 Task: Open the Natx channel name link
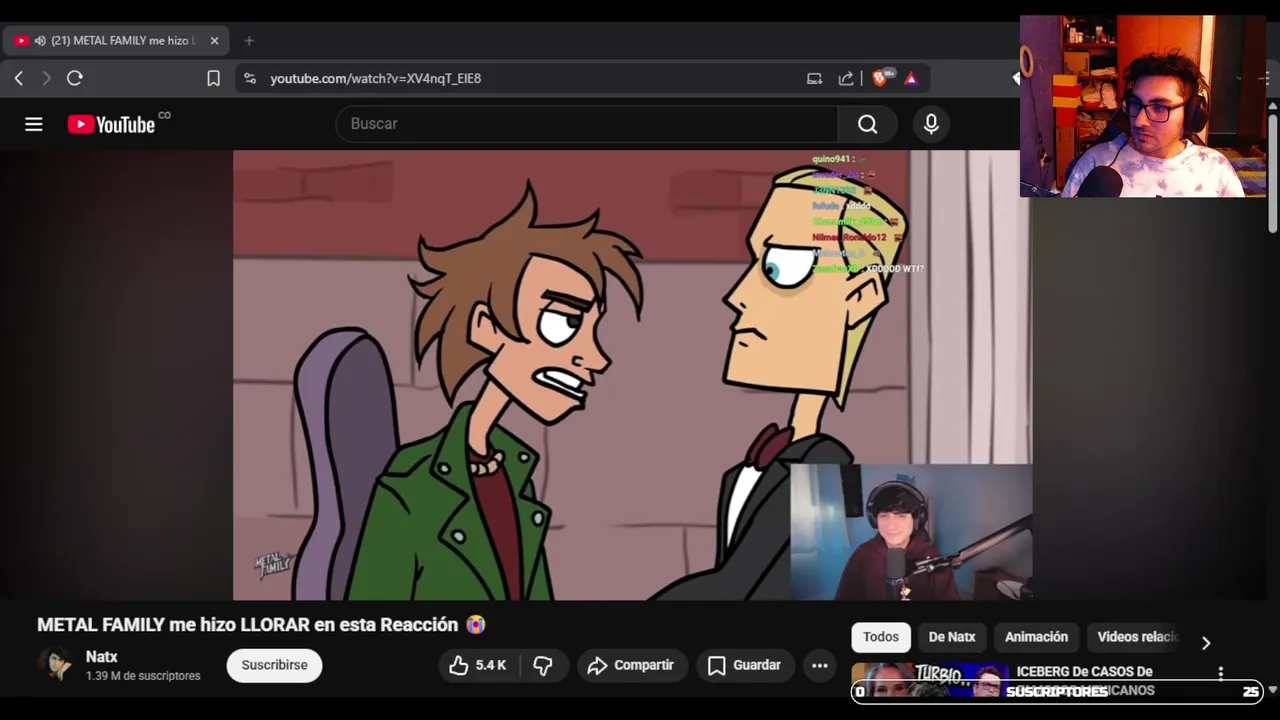tap(102, 657)
